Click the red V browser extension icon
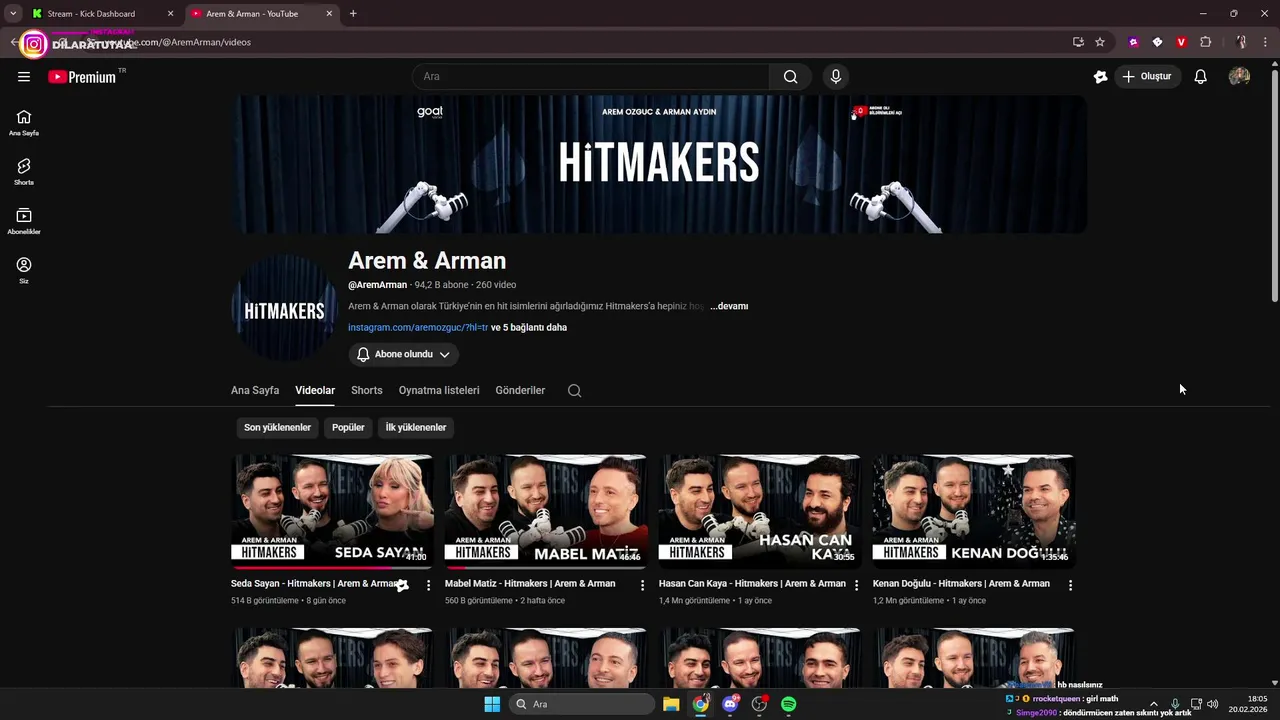This screenshot has height=720, width=1280. (x=1181, y=42)
